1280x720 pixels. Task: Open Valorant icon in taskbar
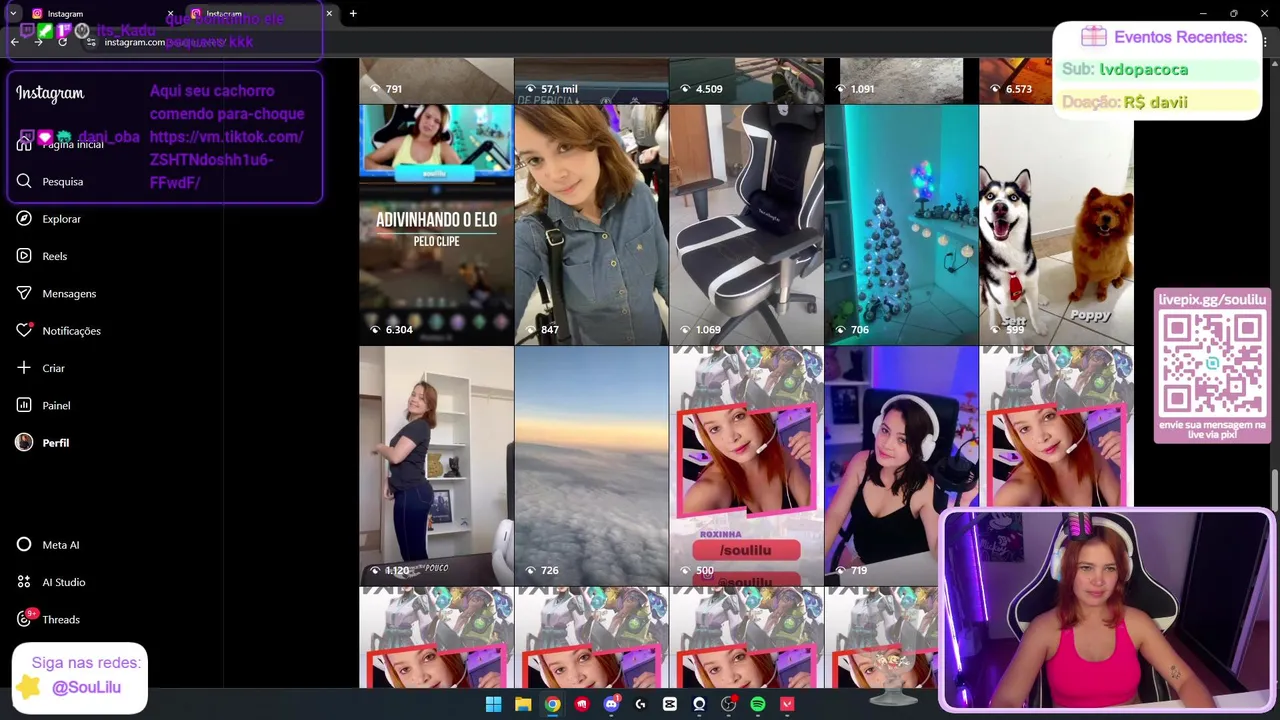787,704
